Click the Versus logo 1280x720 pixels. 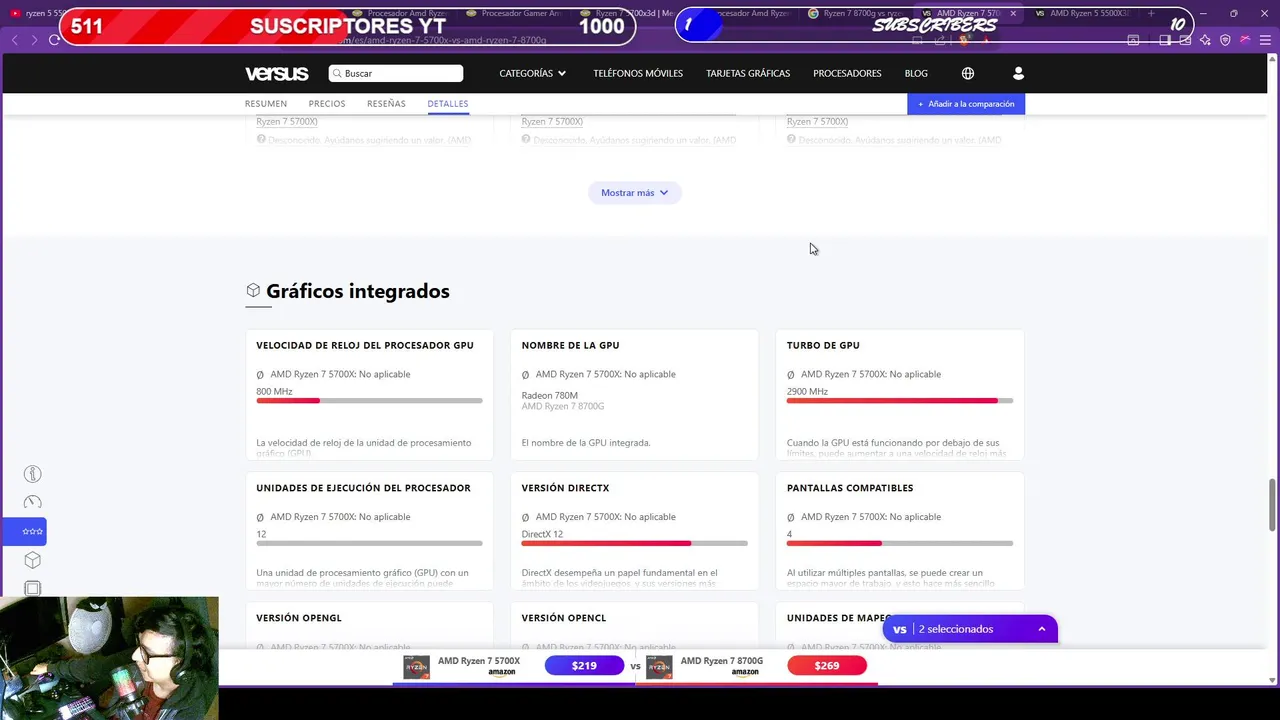[x=277, y=73]
